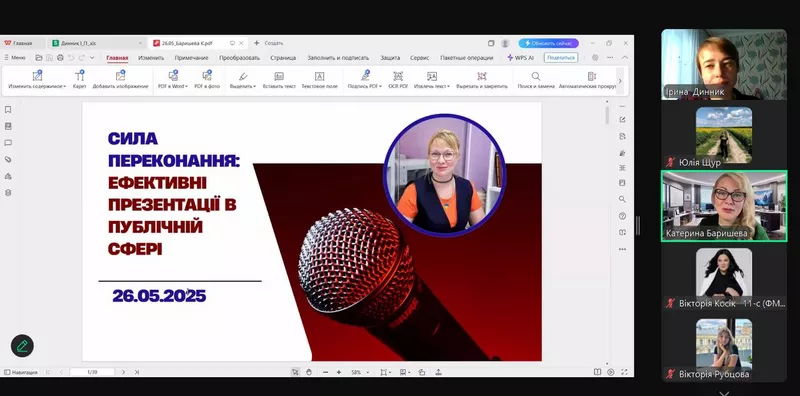Viewport: 800px width, 396px height.
Task: Expand the Выделить dropdown
Action: click(243, 80)
